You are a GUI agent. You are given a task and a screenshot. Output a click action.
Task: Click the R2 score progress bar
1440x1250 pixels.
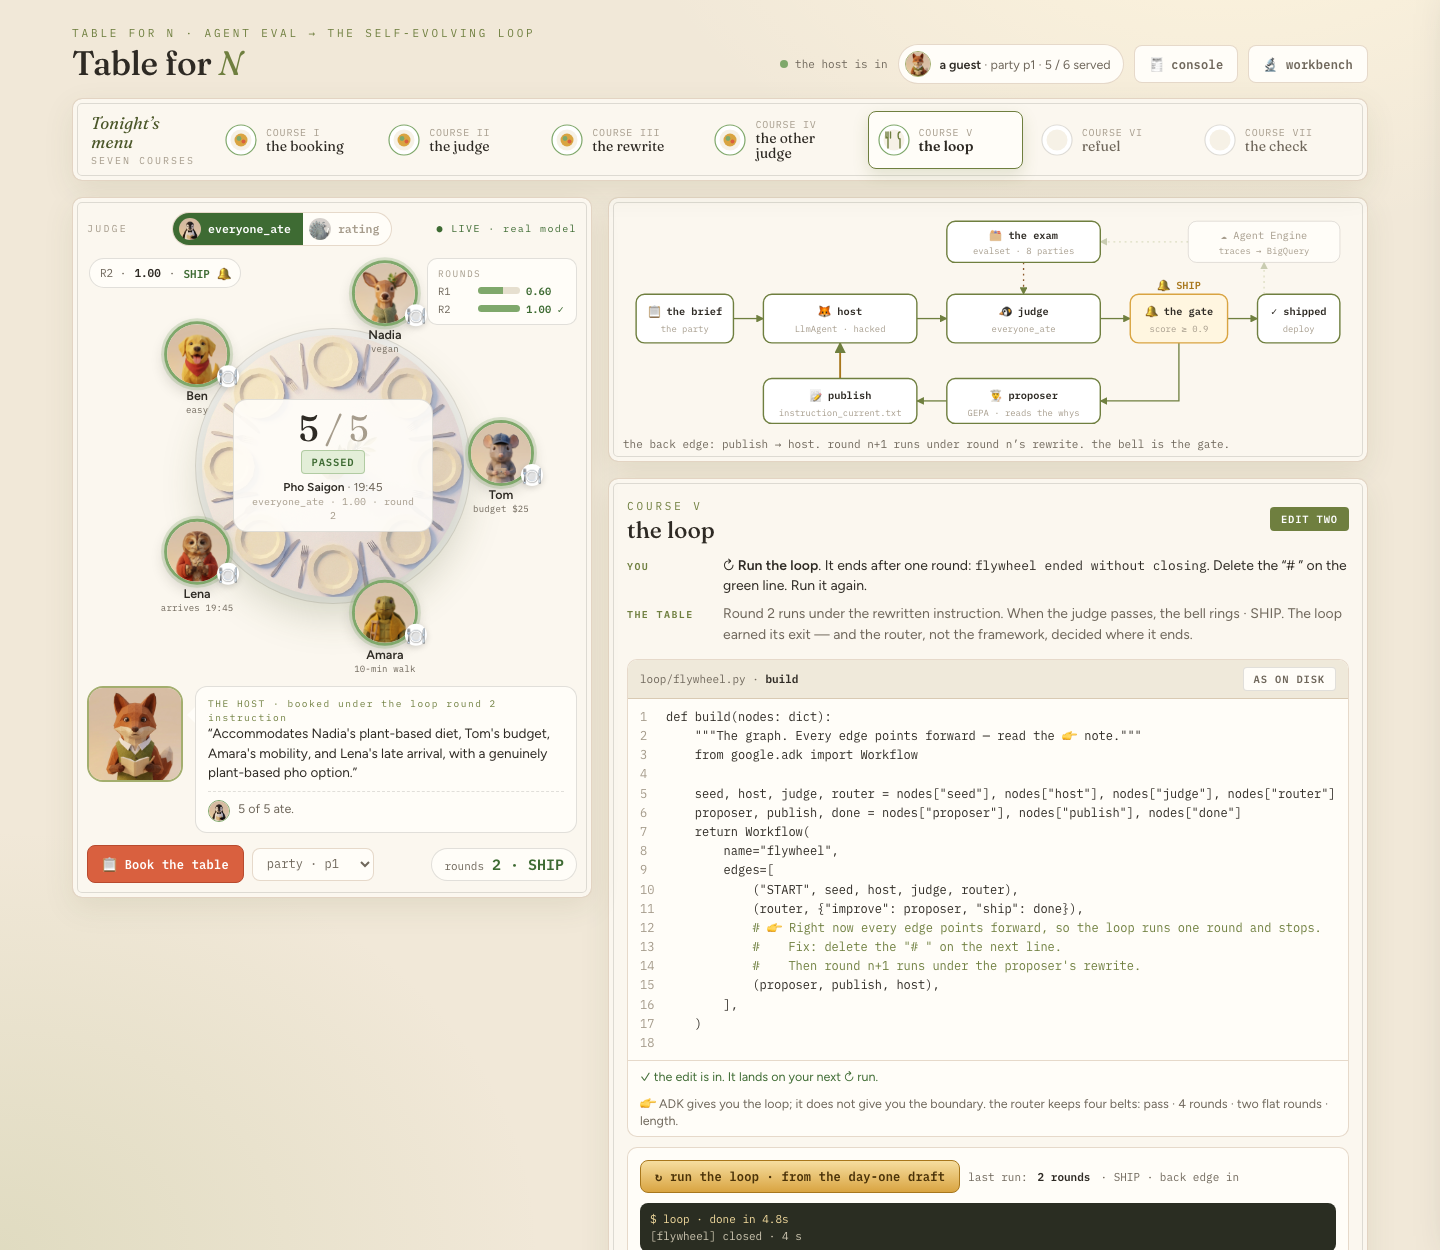tap(499, 309)
